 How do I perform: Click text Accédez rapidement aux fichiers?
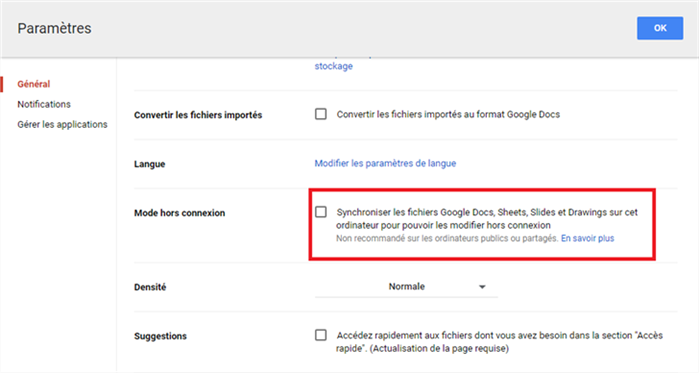499,342
